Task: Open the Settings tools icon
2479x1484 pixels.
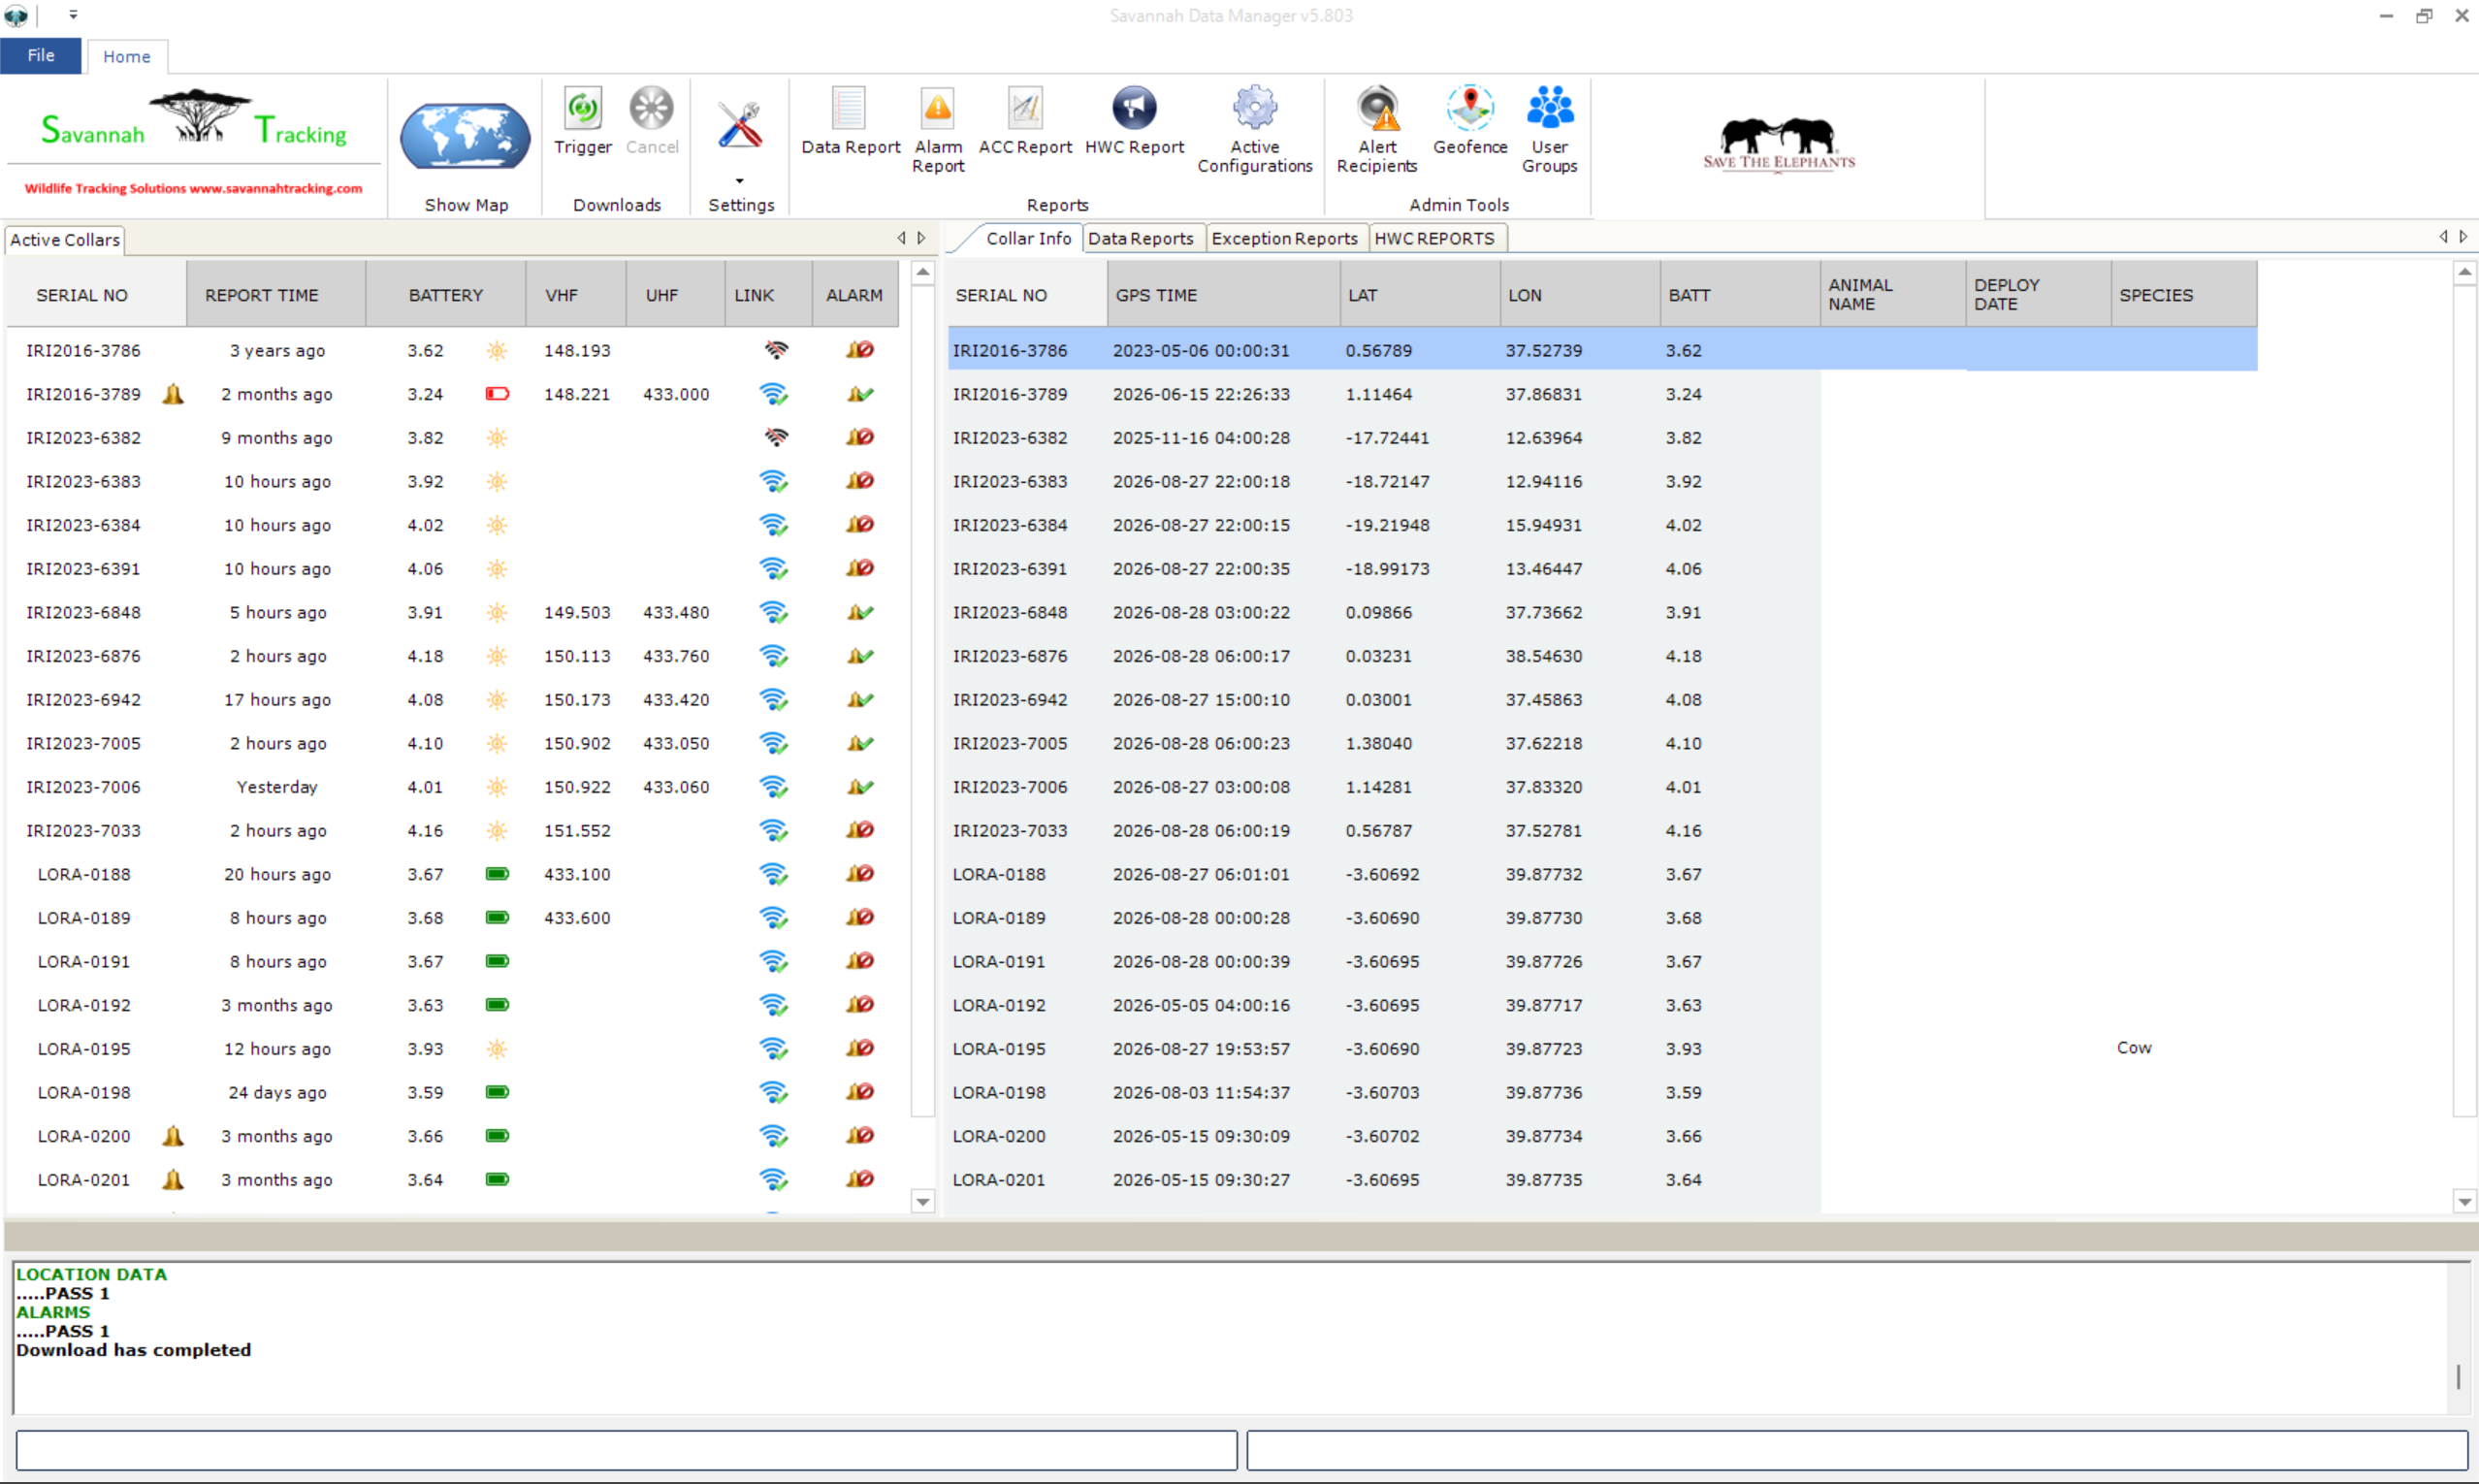Action: coord(740,125)
